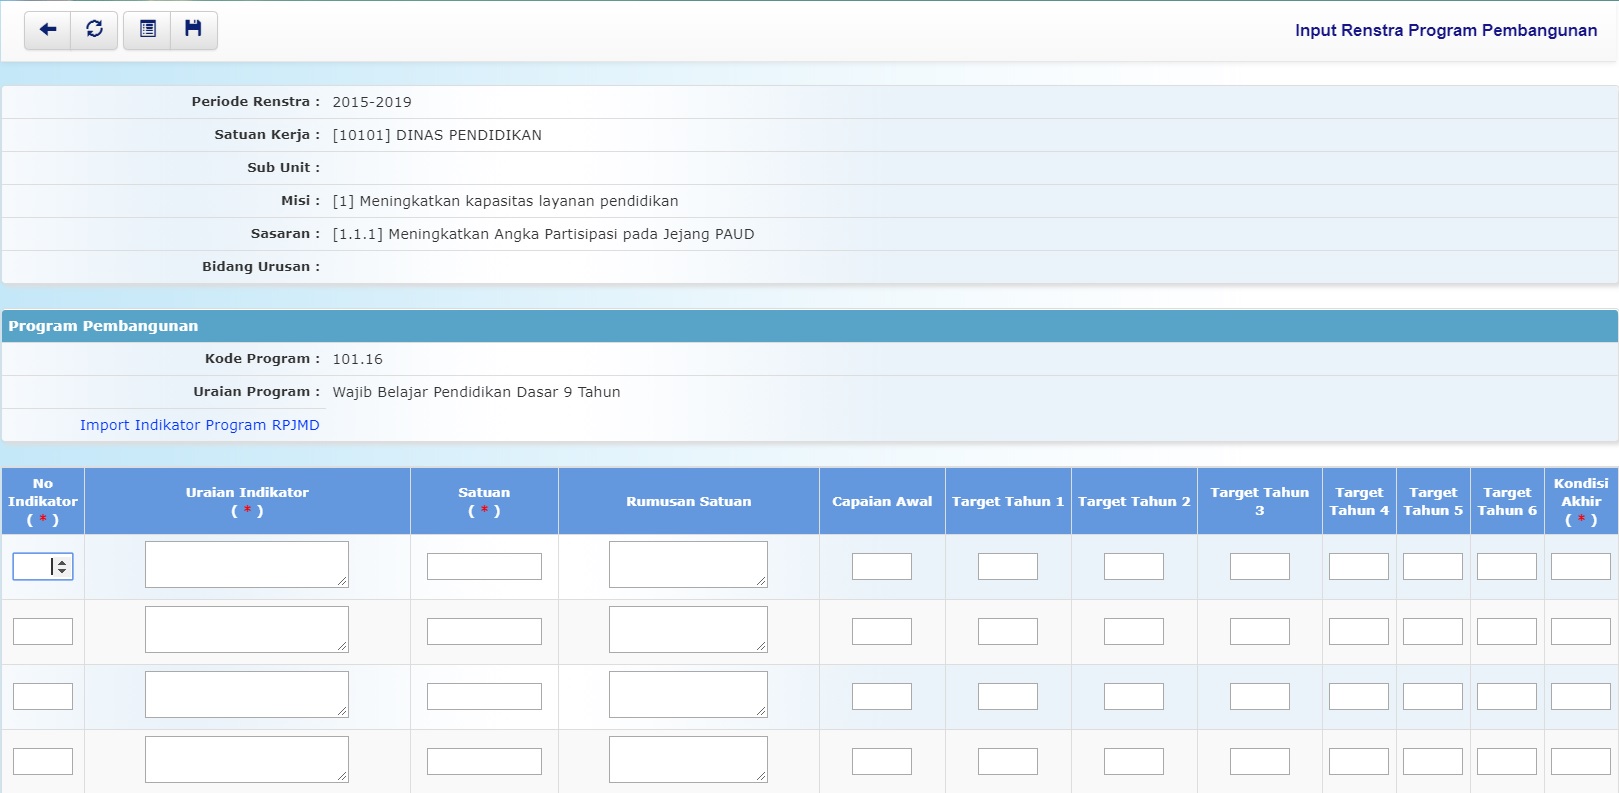
Task: Click the Satuan field in second row
Action: [484, 631]
